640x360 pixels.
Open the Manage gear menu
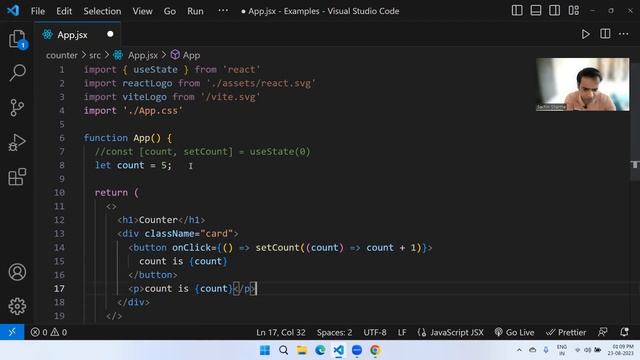(x=17, y=306)
